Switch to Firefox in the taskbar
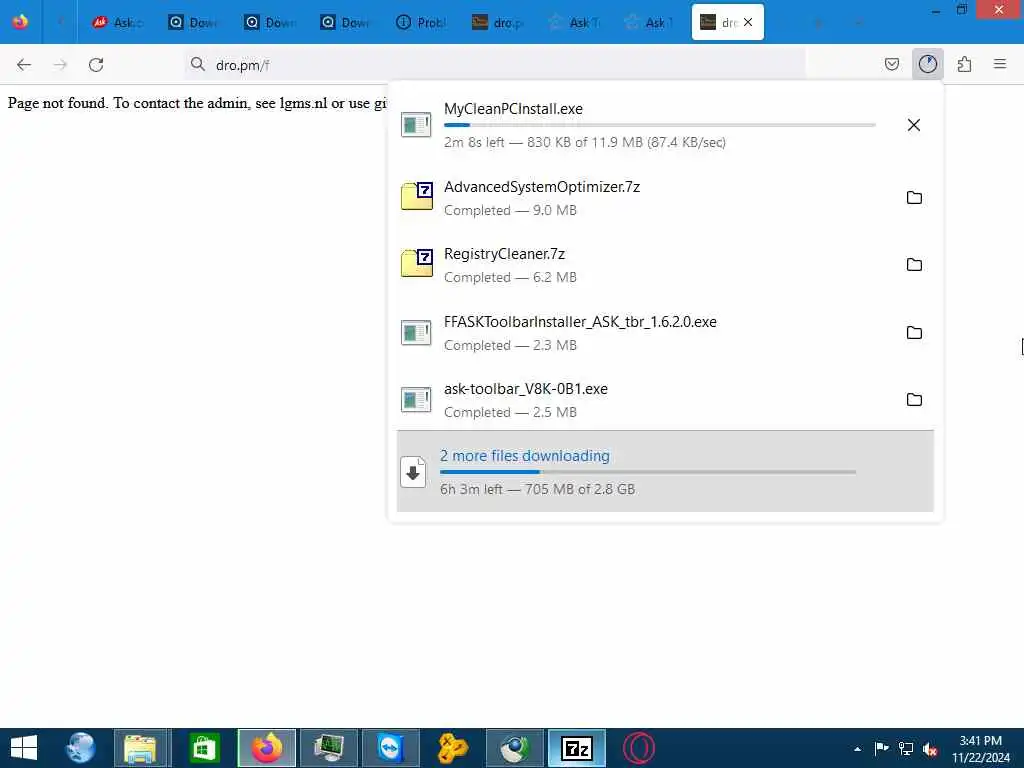 pos(266,748)
